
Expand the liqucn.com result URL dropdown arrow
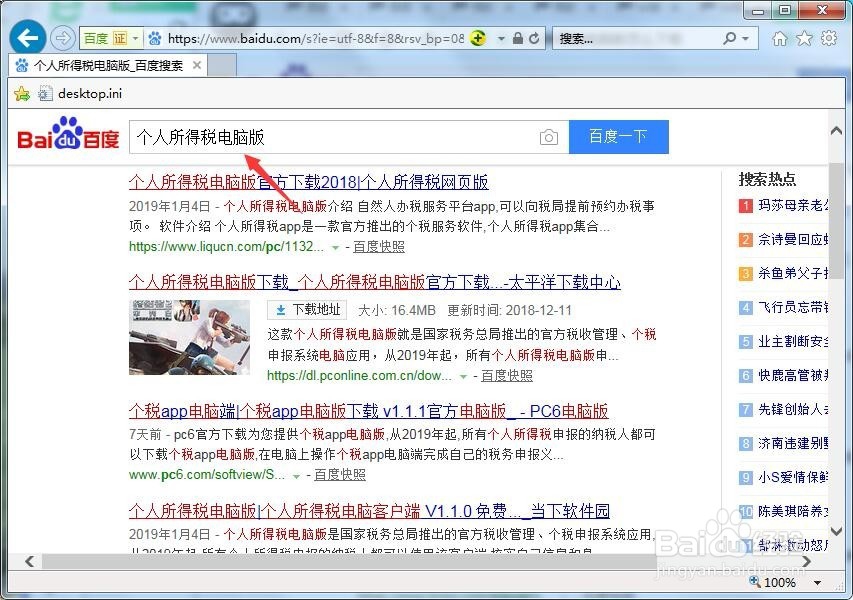336,248
